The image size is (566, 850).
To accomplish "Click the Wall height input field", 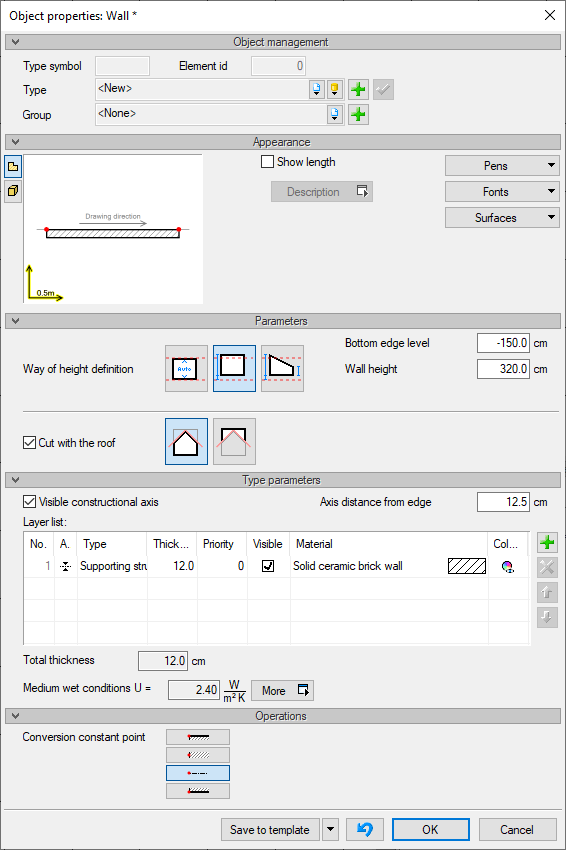I will 503,369.
